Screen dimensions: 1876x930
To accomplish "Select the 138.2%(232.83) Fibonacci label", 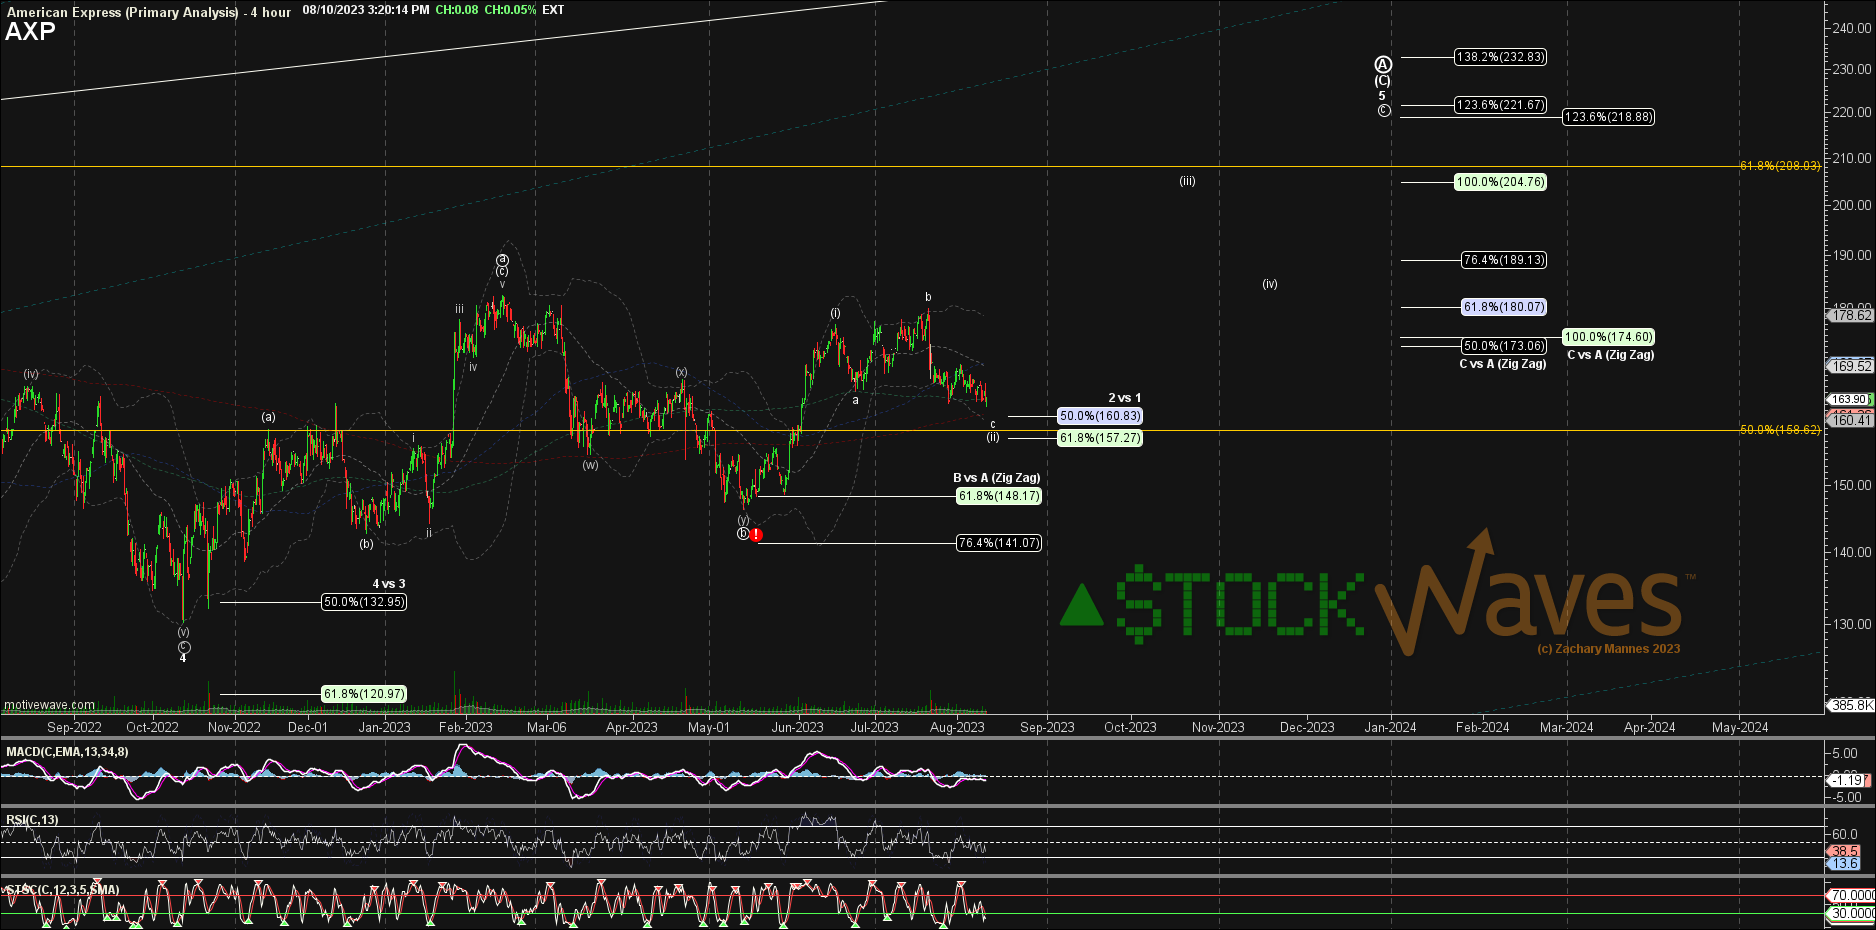I will (x=1500, y=57).
